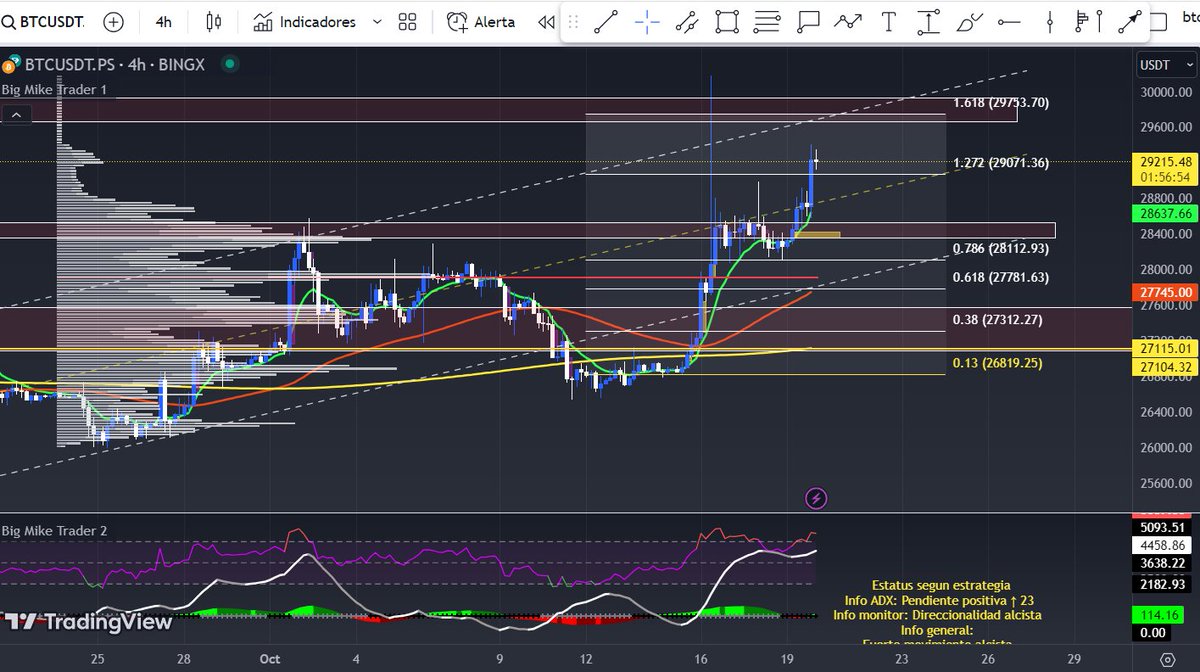Viewport: 1200px width, 672px height.
Task: Expand the favorite indicators chevron next to Indicadores
Action: tap(376, 21)
